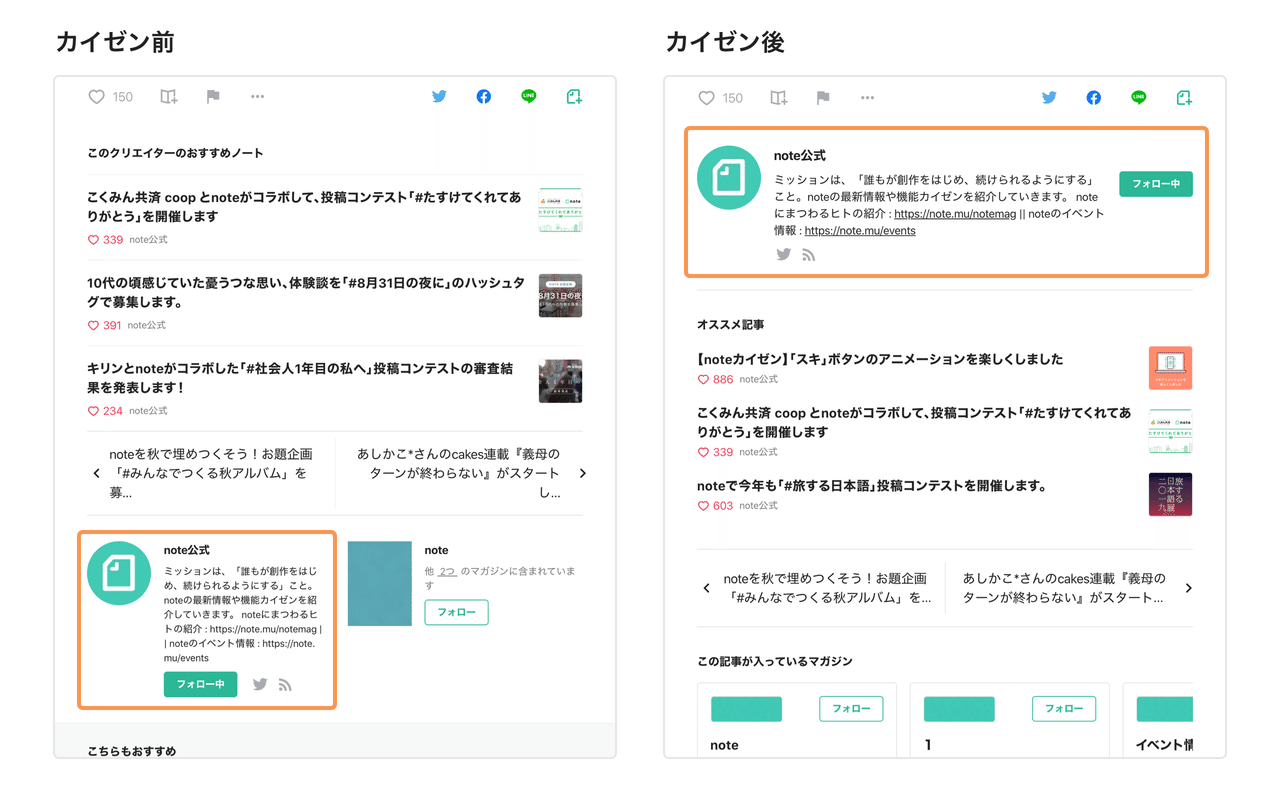Share on Facebook in the カイゼン前 panel
Screen dimensions: 1280x812
pyautogui.click(x=484, y=97)
